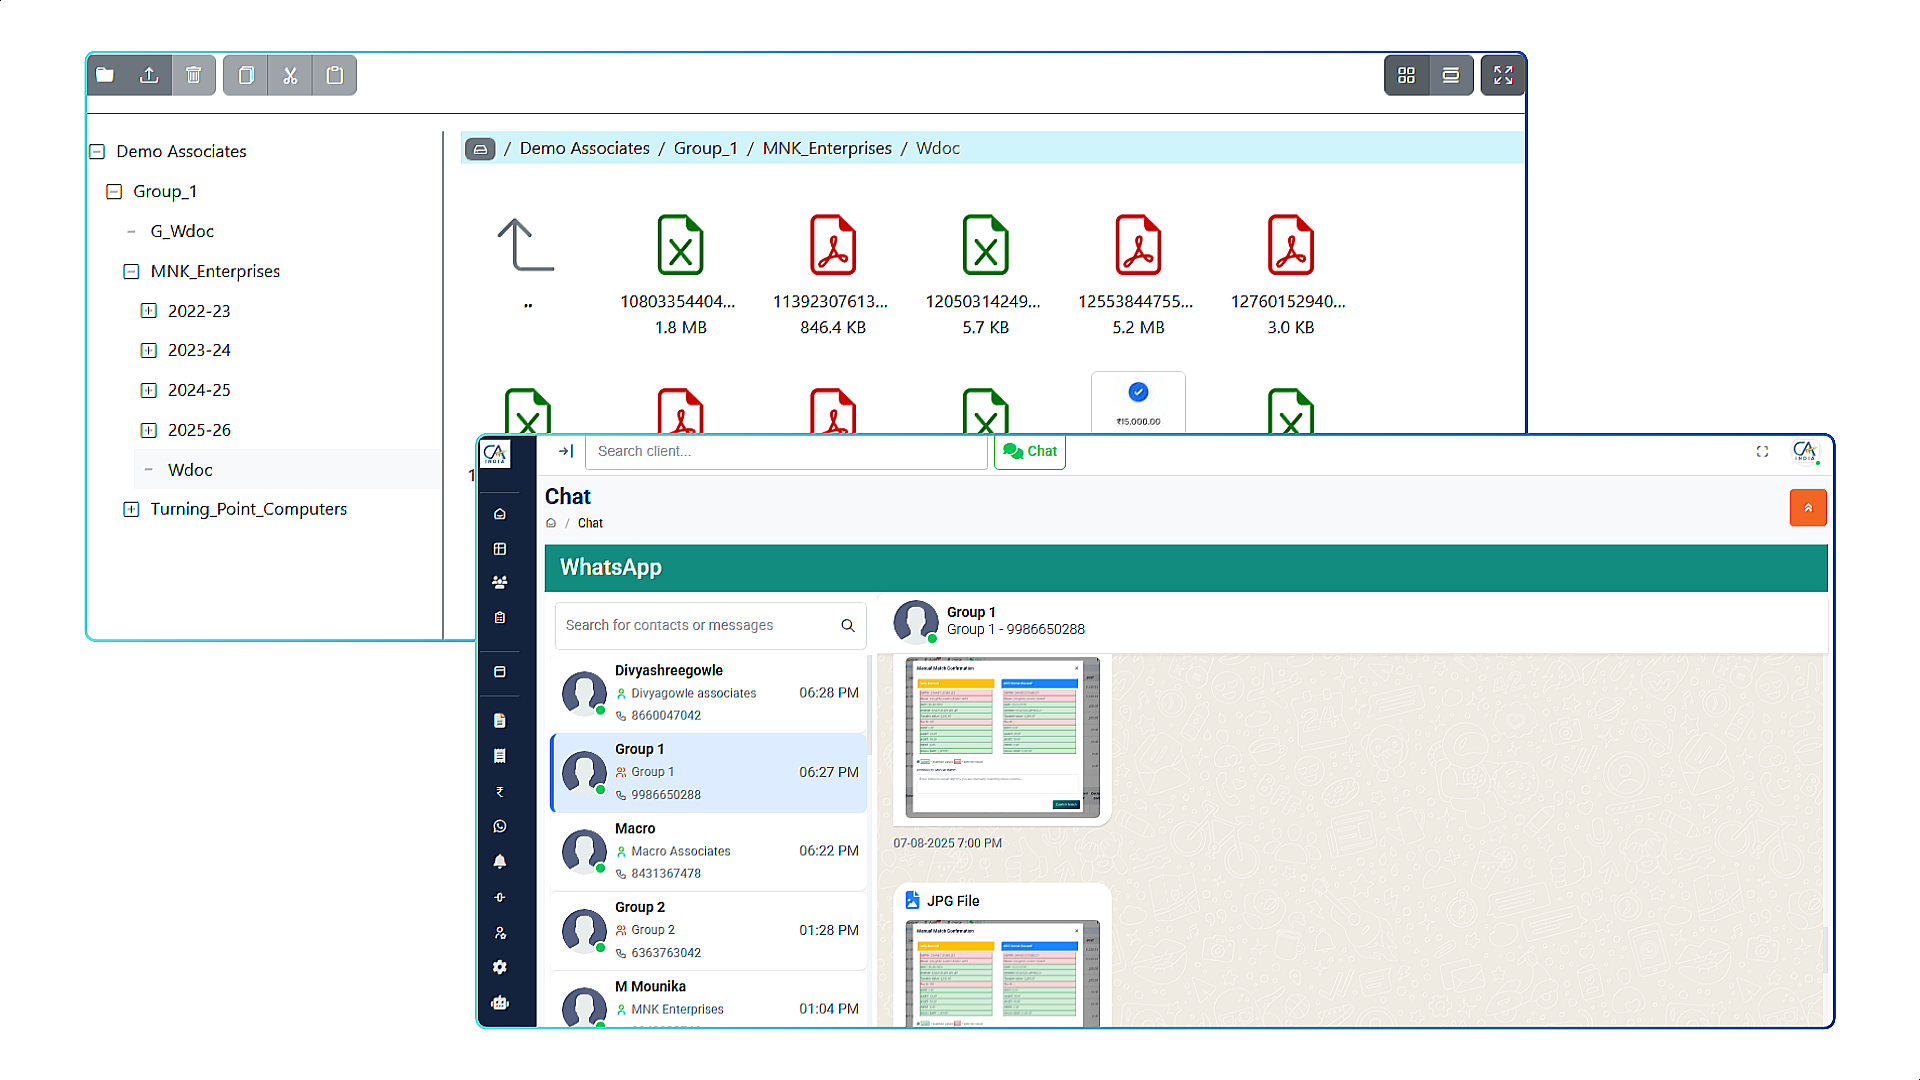
Task: Open the robot bot icon in sidebar
Action: 500,1003
